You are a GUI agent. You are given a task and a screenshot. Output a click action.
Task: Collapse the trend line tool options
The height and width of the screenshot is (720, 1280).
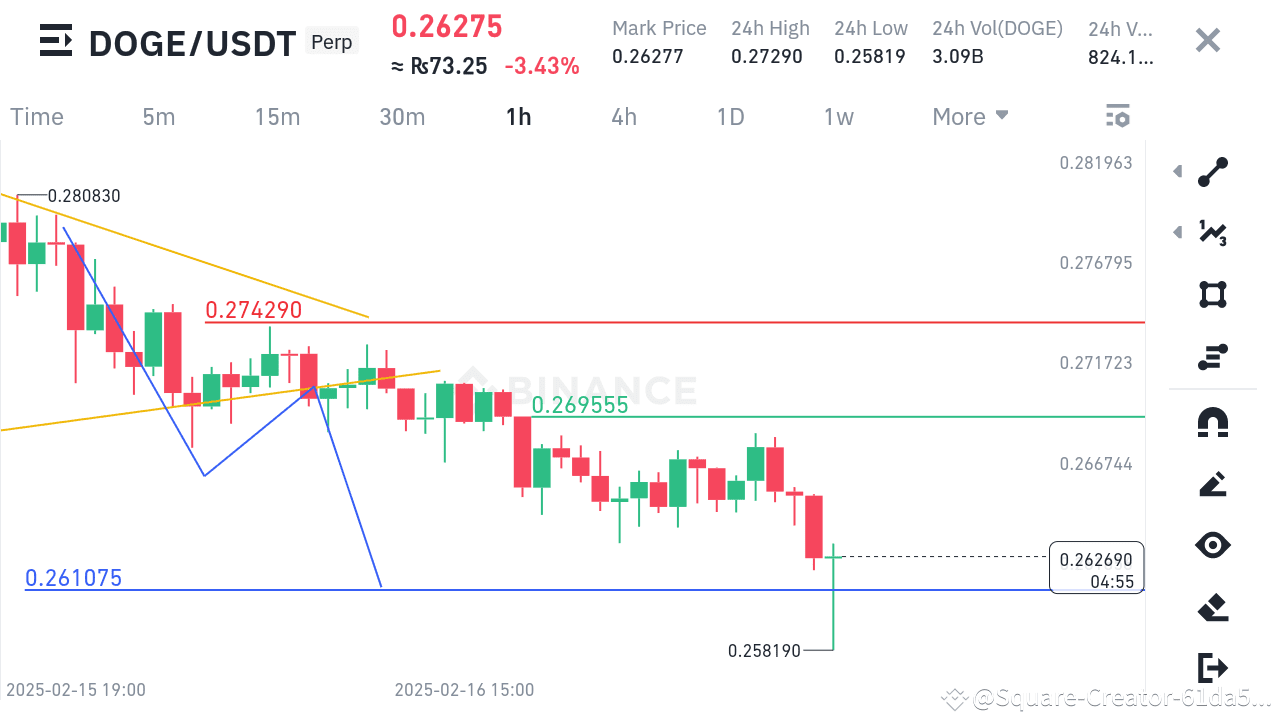(1177, 171)
